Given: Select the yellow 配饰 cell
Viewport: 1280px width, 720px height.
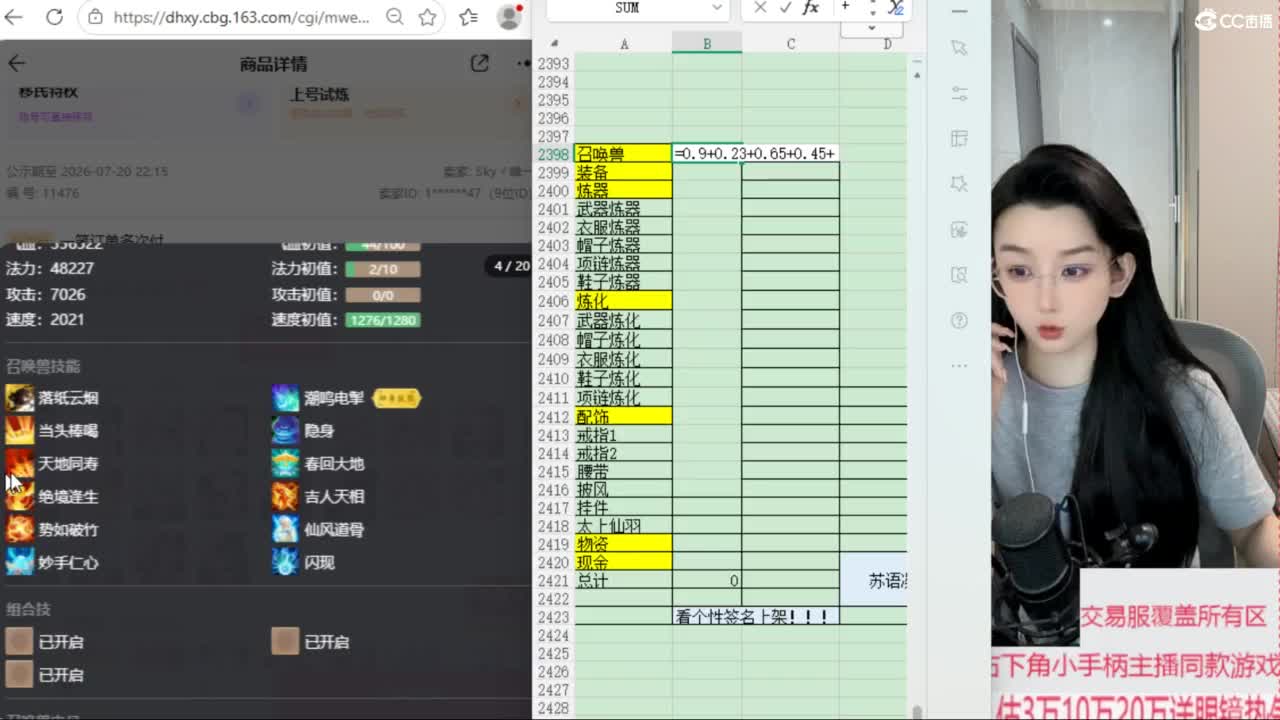Looking at the screenshot, I should pos(623,416).
